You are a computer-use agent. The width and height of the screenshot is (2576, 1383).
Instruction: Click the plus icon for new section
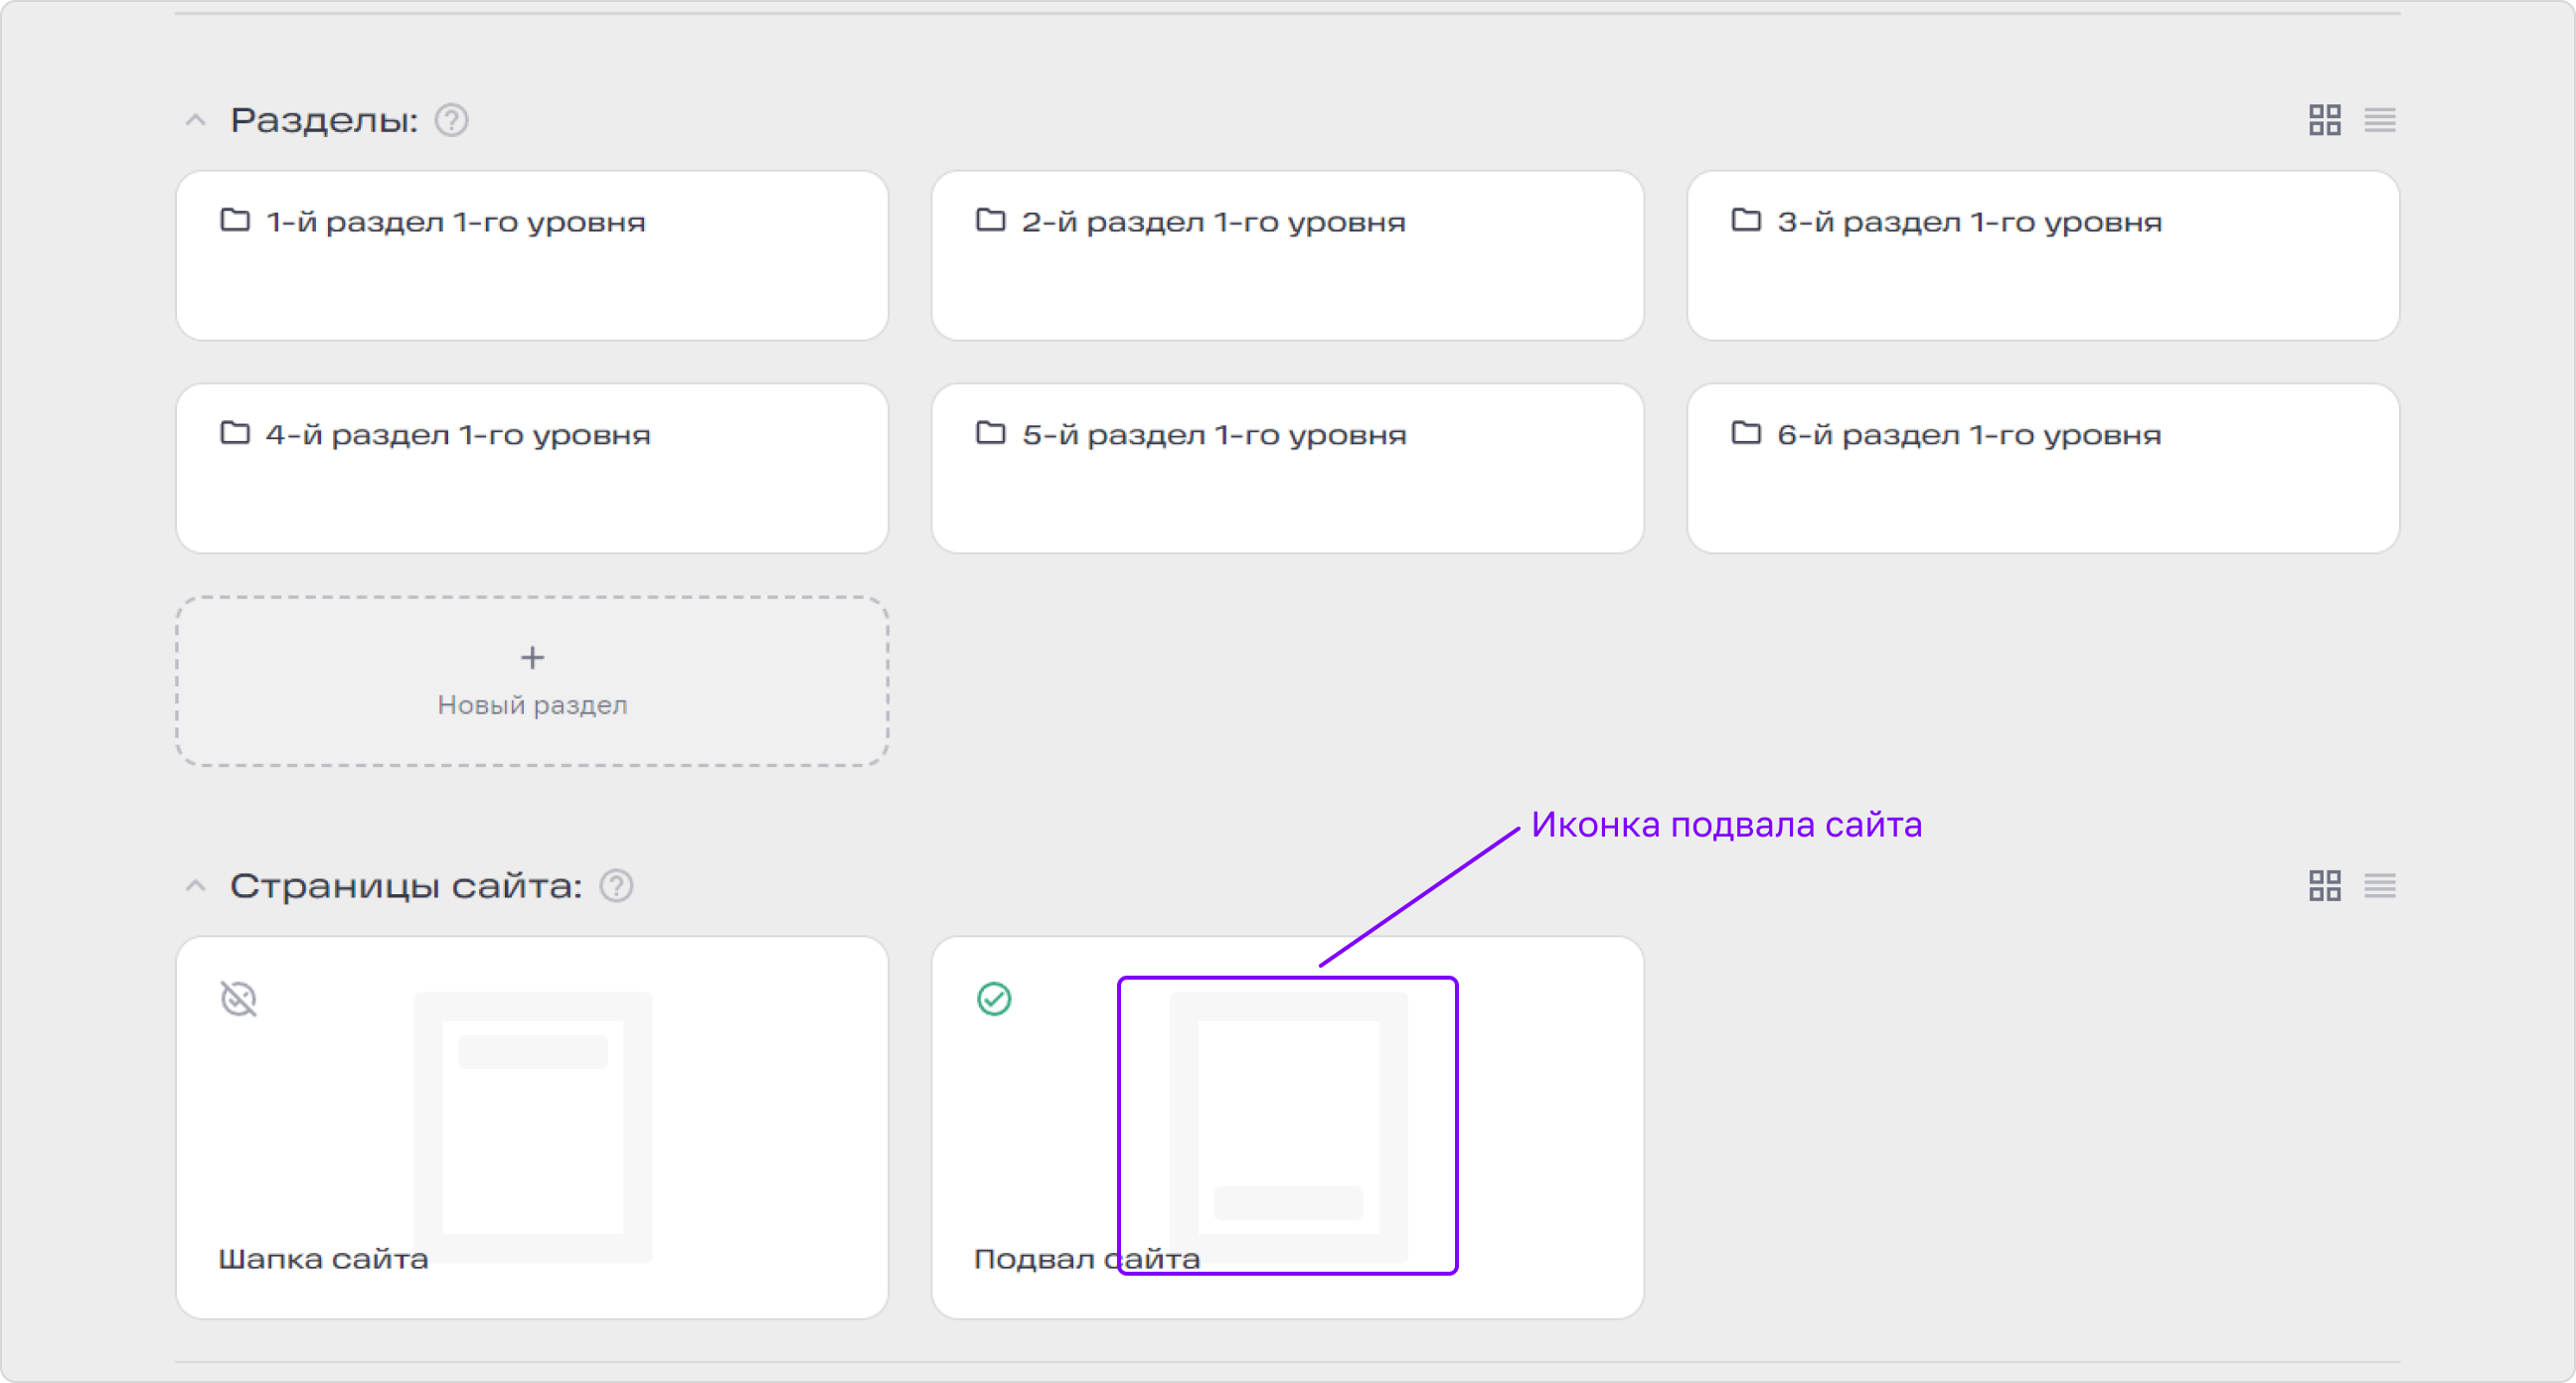pos(532,657)
